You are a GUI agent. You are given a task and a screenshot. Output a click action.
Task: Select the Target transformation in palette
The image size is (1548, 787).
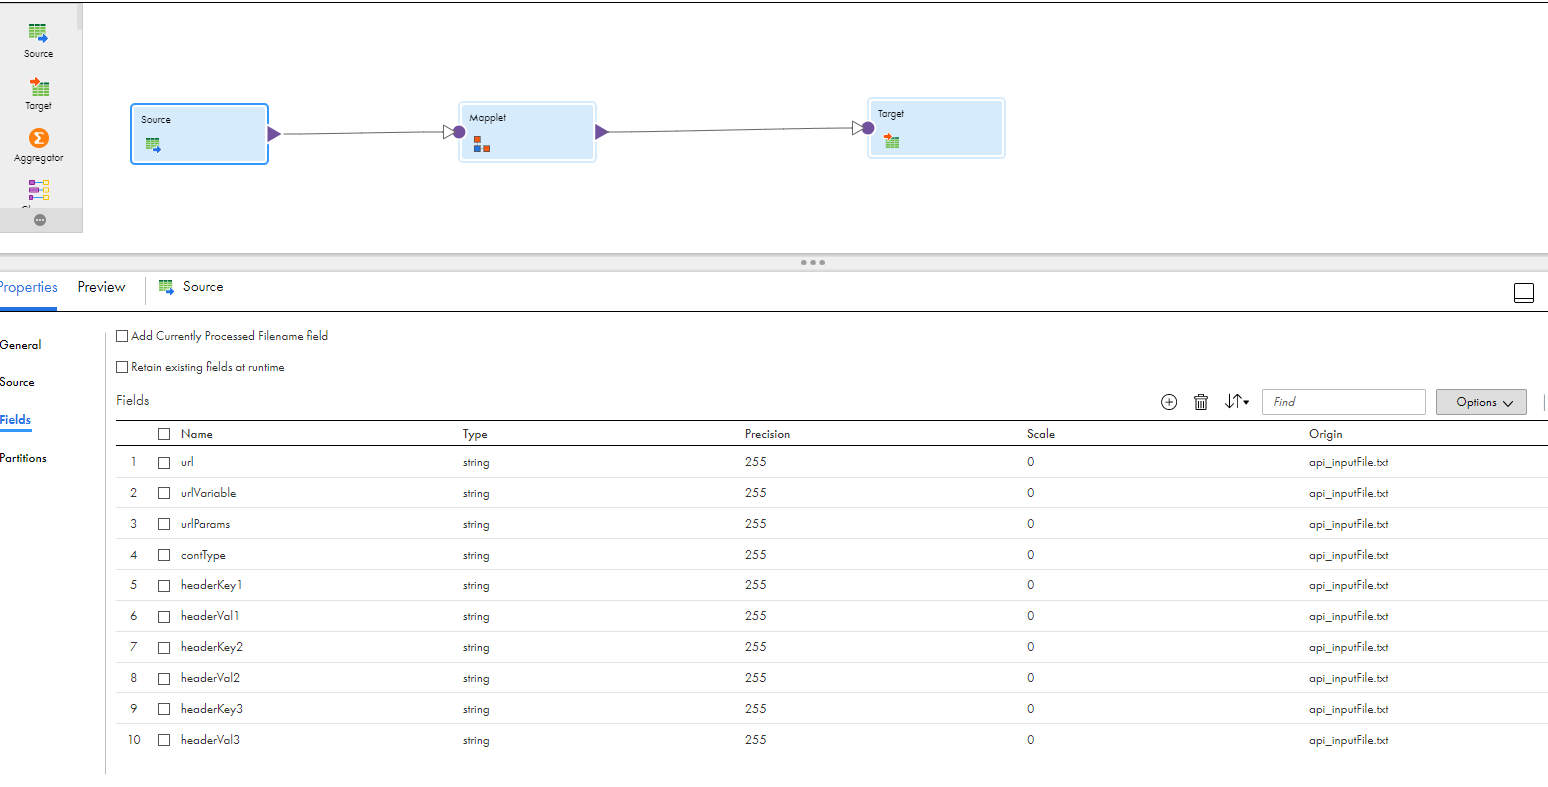point(38,94)
